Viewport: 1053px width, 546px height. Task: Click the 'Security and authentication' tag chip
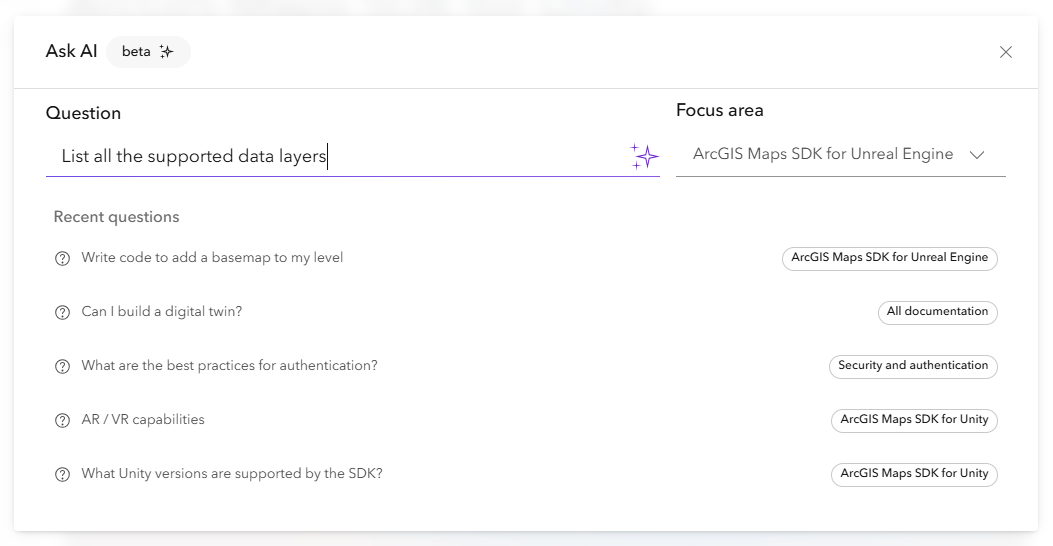pyautogui.click(x=913, y=366)
